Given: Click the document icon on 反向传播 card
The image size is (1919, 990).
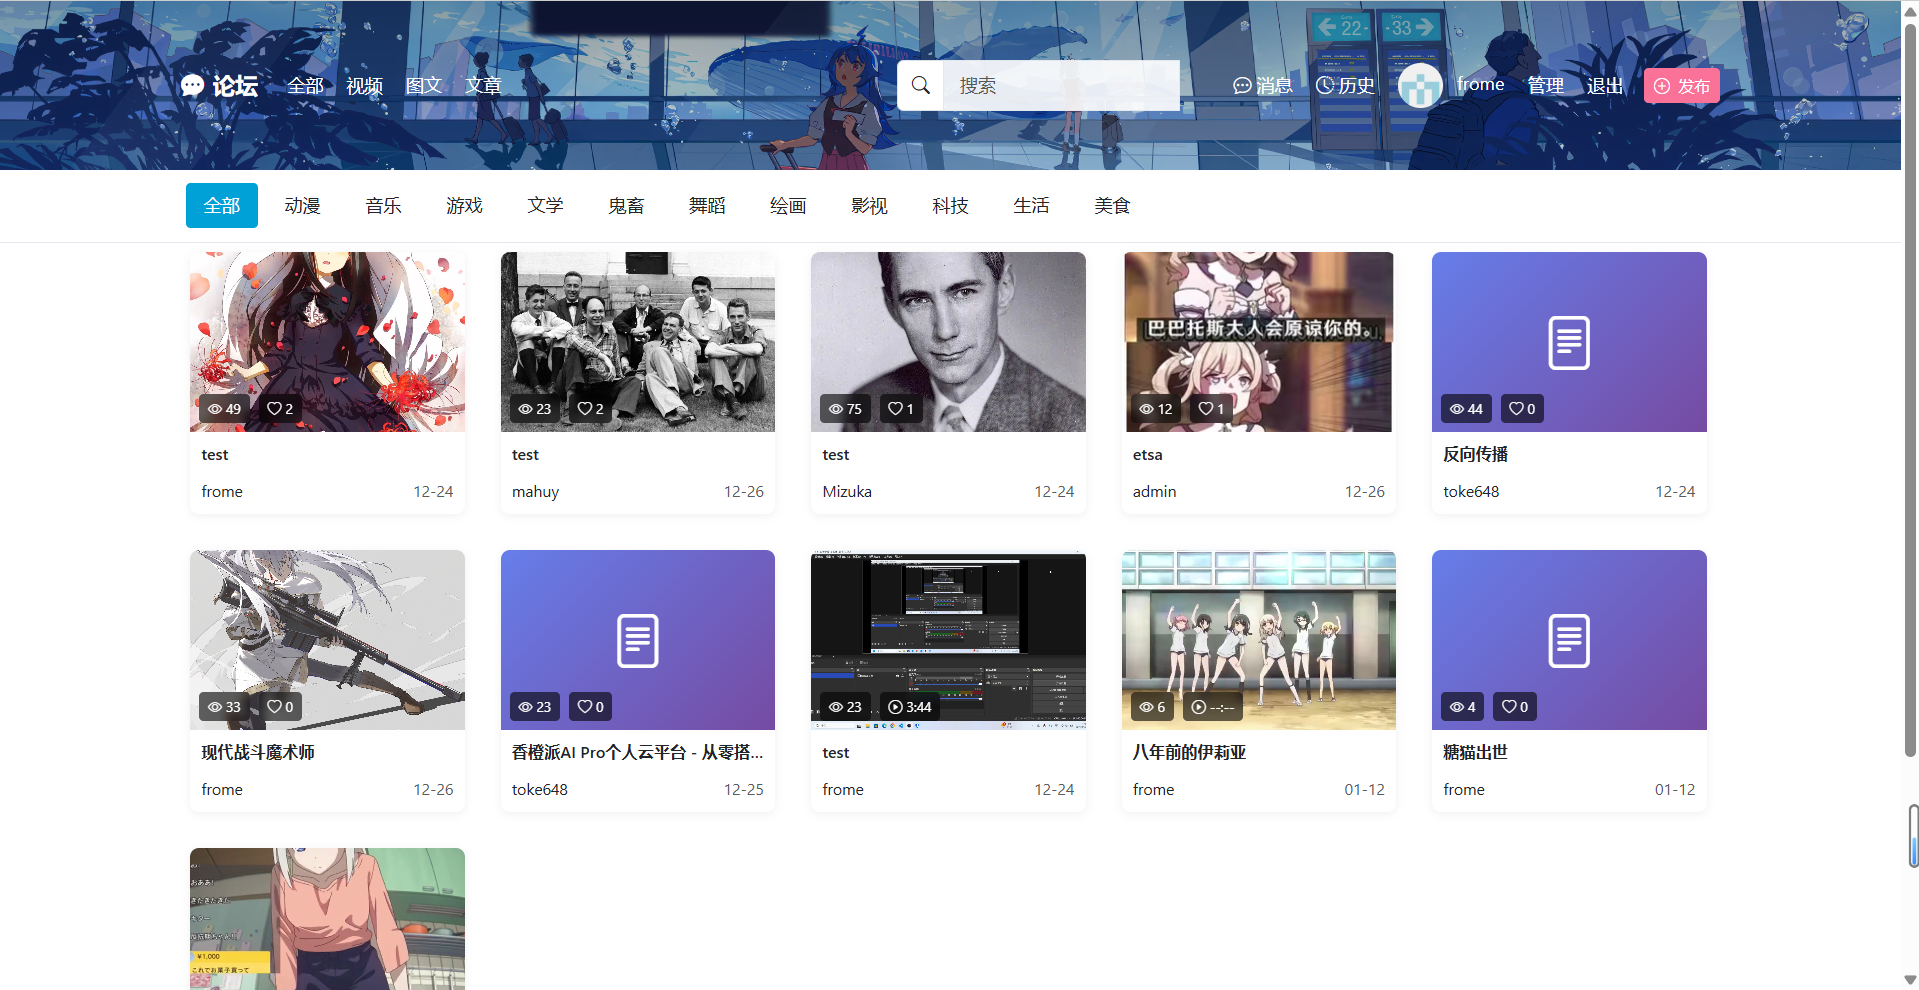Looking at the screenshot, I should (x=1569, y=343).
